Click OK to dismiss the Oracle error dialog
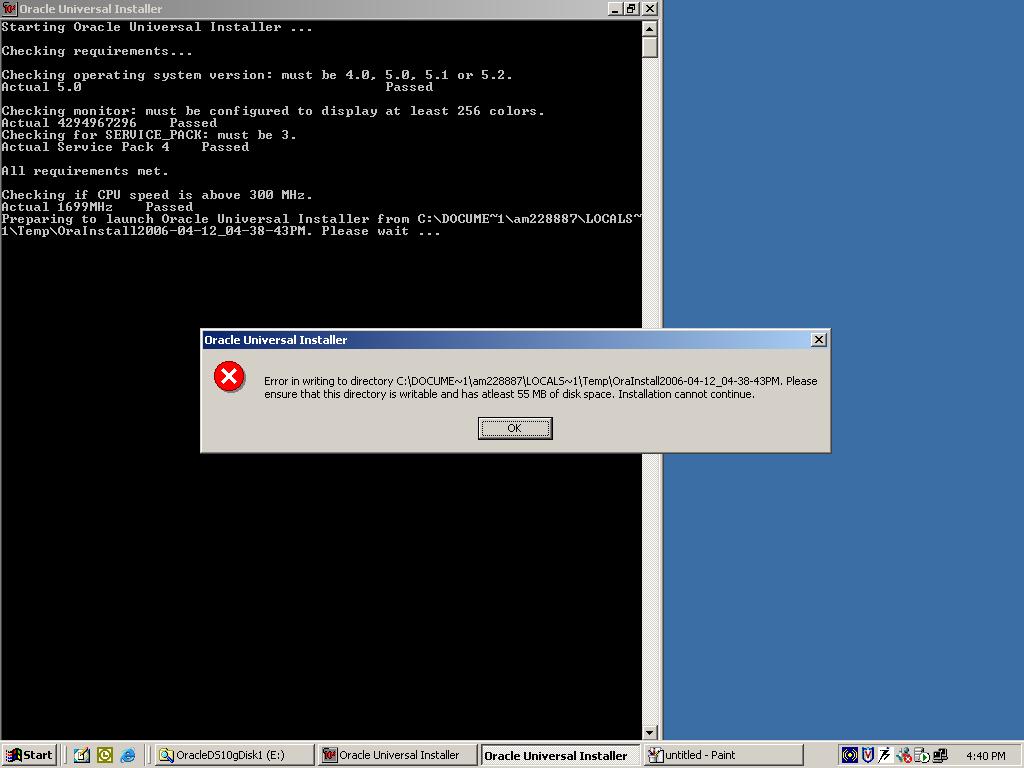This screenshot has width=1024, height=768. tap(515, 428)
